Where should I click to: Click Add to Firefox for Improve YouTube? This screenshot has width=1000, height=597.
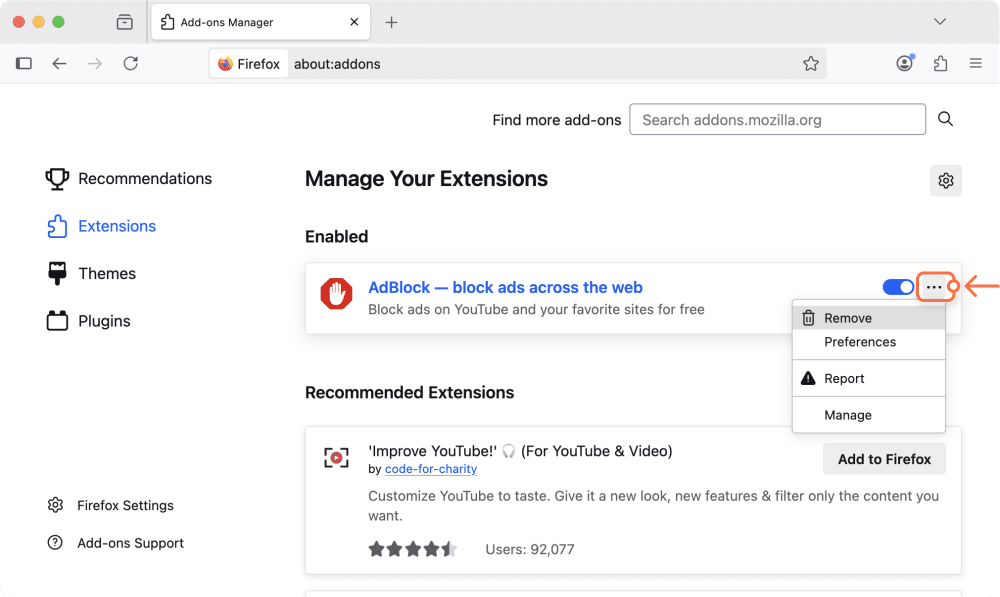tap(884, 459)
